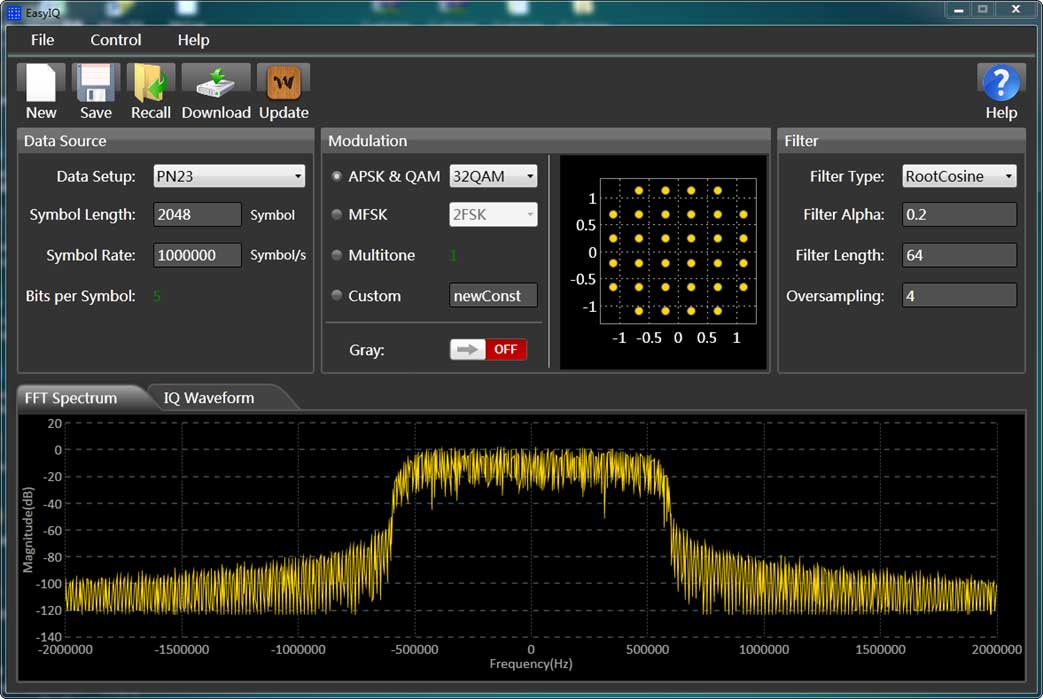Switch to the IQ Waveform tab

209,398
